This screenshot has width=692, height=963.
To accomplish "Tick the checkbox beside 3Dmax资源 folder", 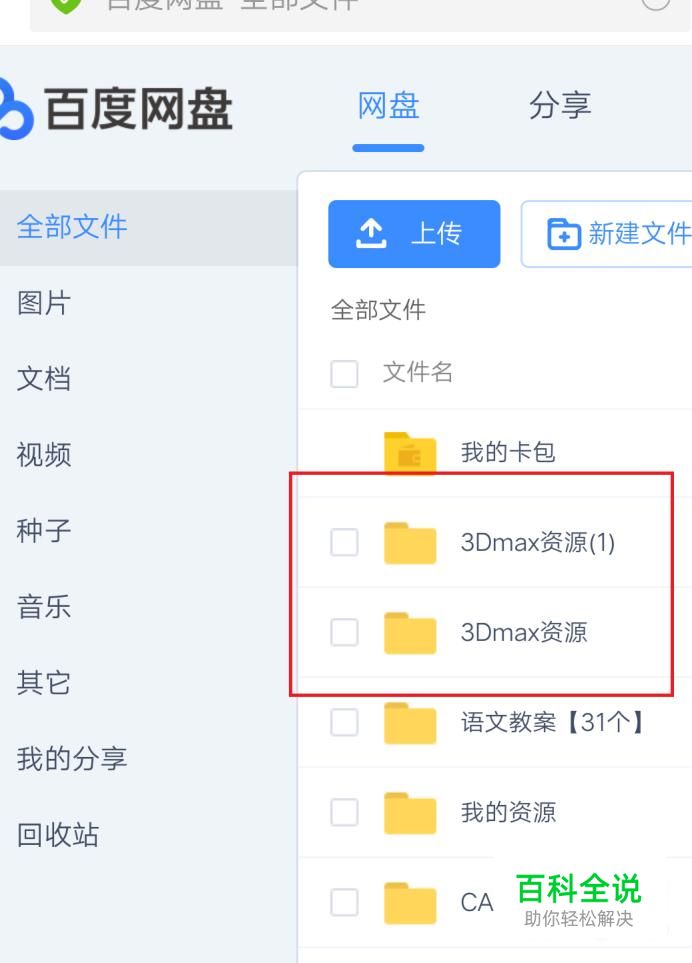I will point(344,633).
